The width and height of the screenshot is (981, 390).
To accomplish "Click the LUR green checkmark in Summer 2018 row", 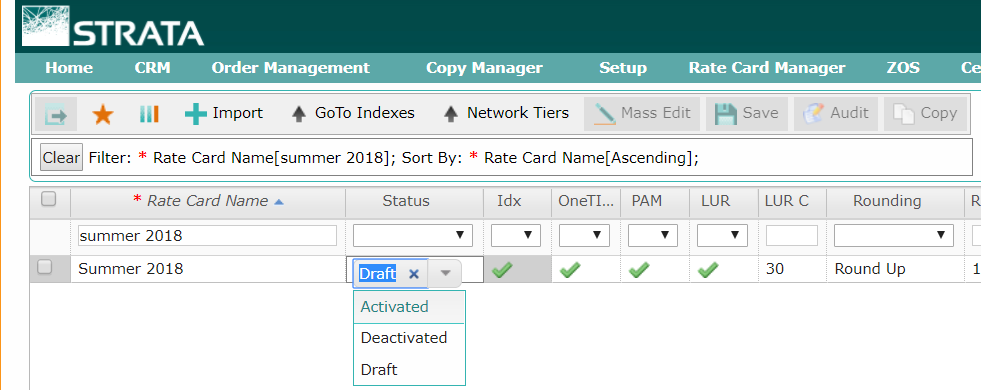I will [708, 270].
